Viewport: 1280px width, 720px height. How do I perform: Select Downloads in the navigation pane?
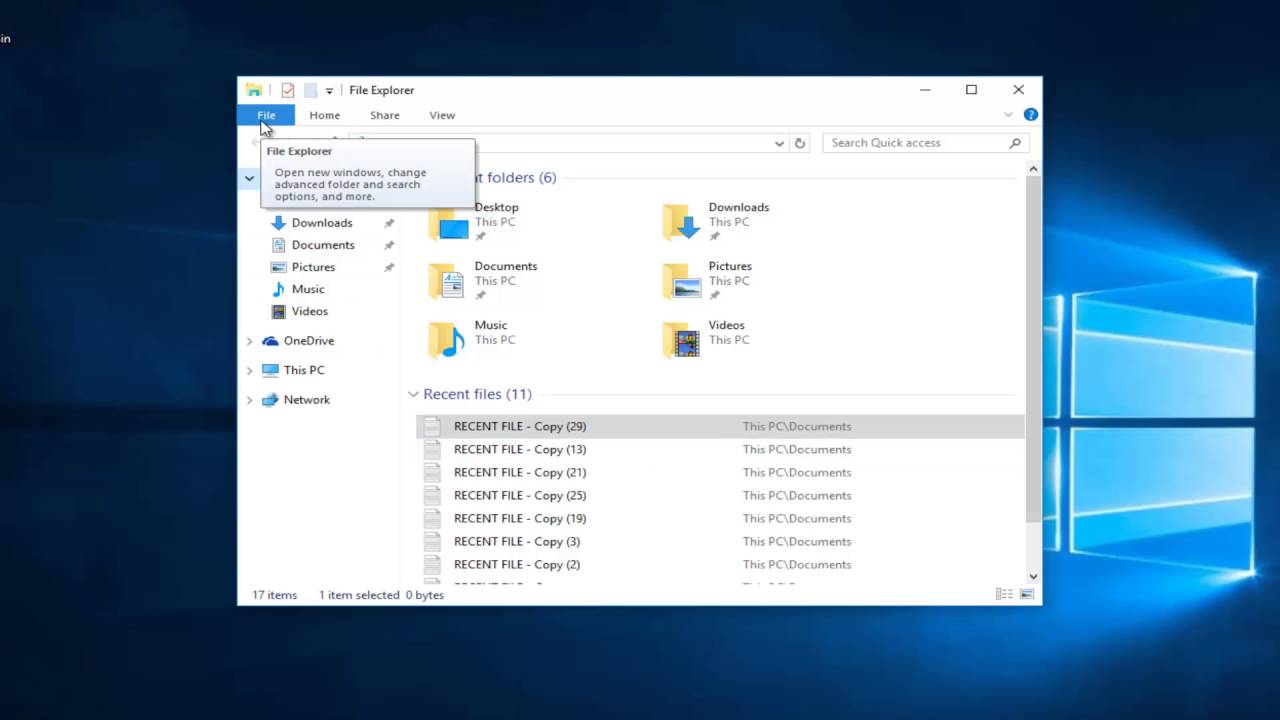coord(322,223)
